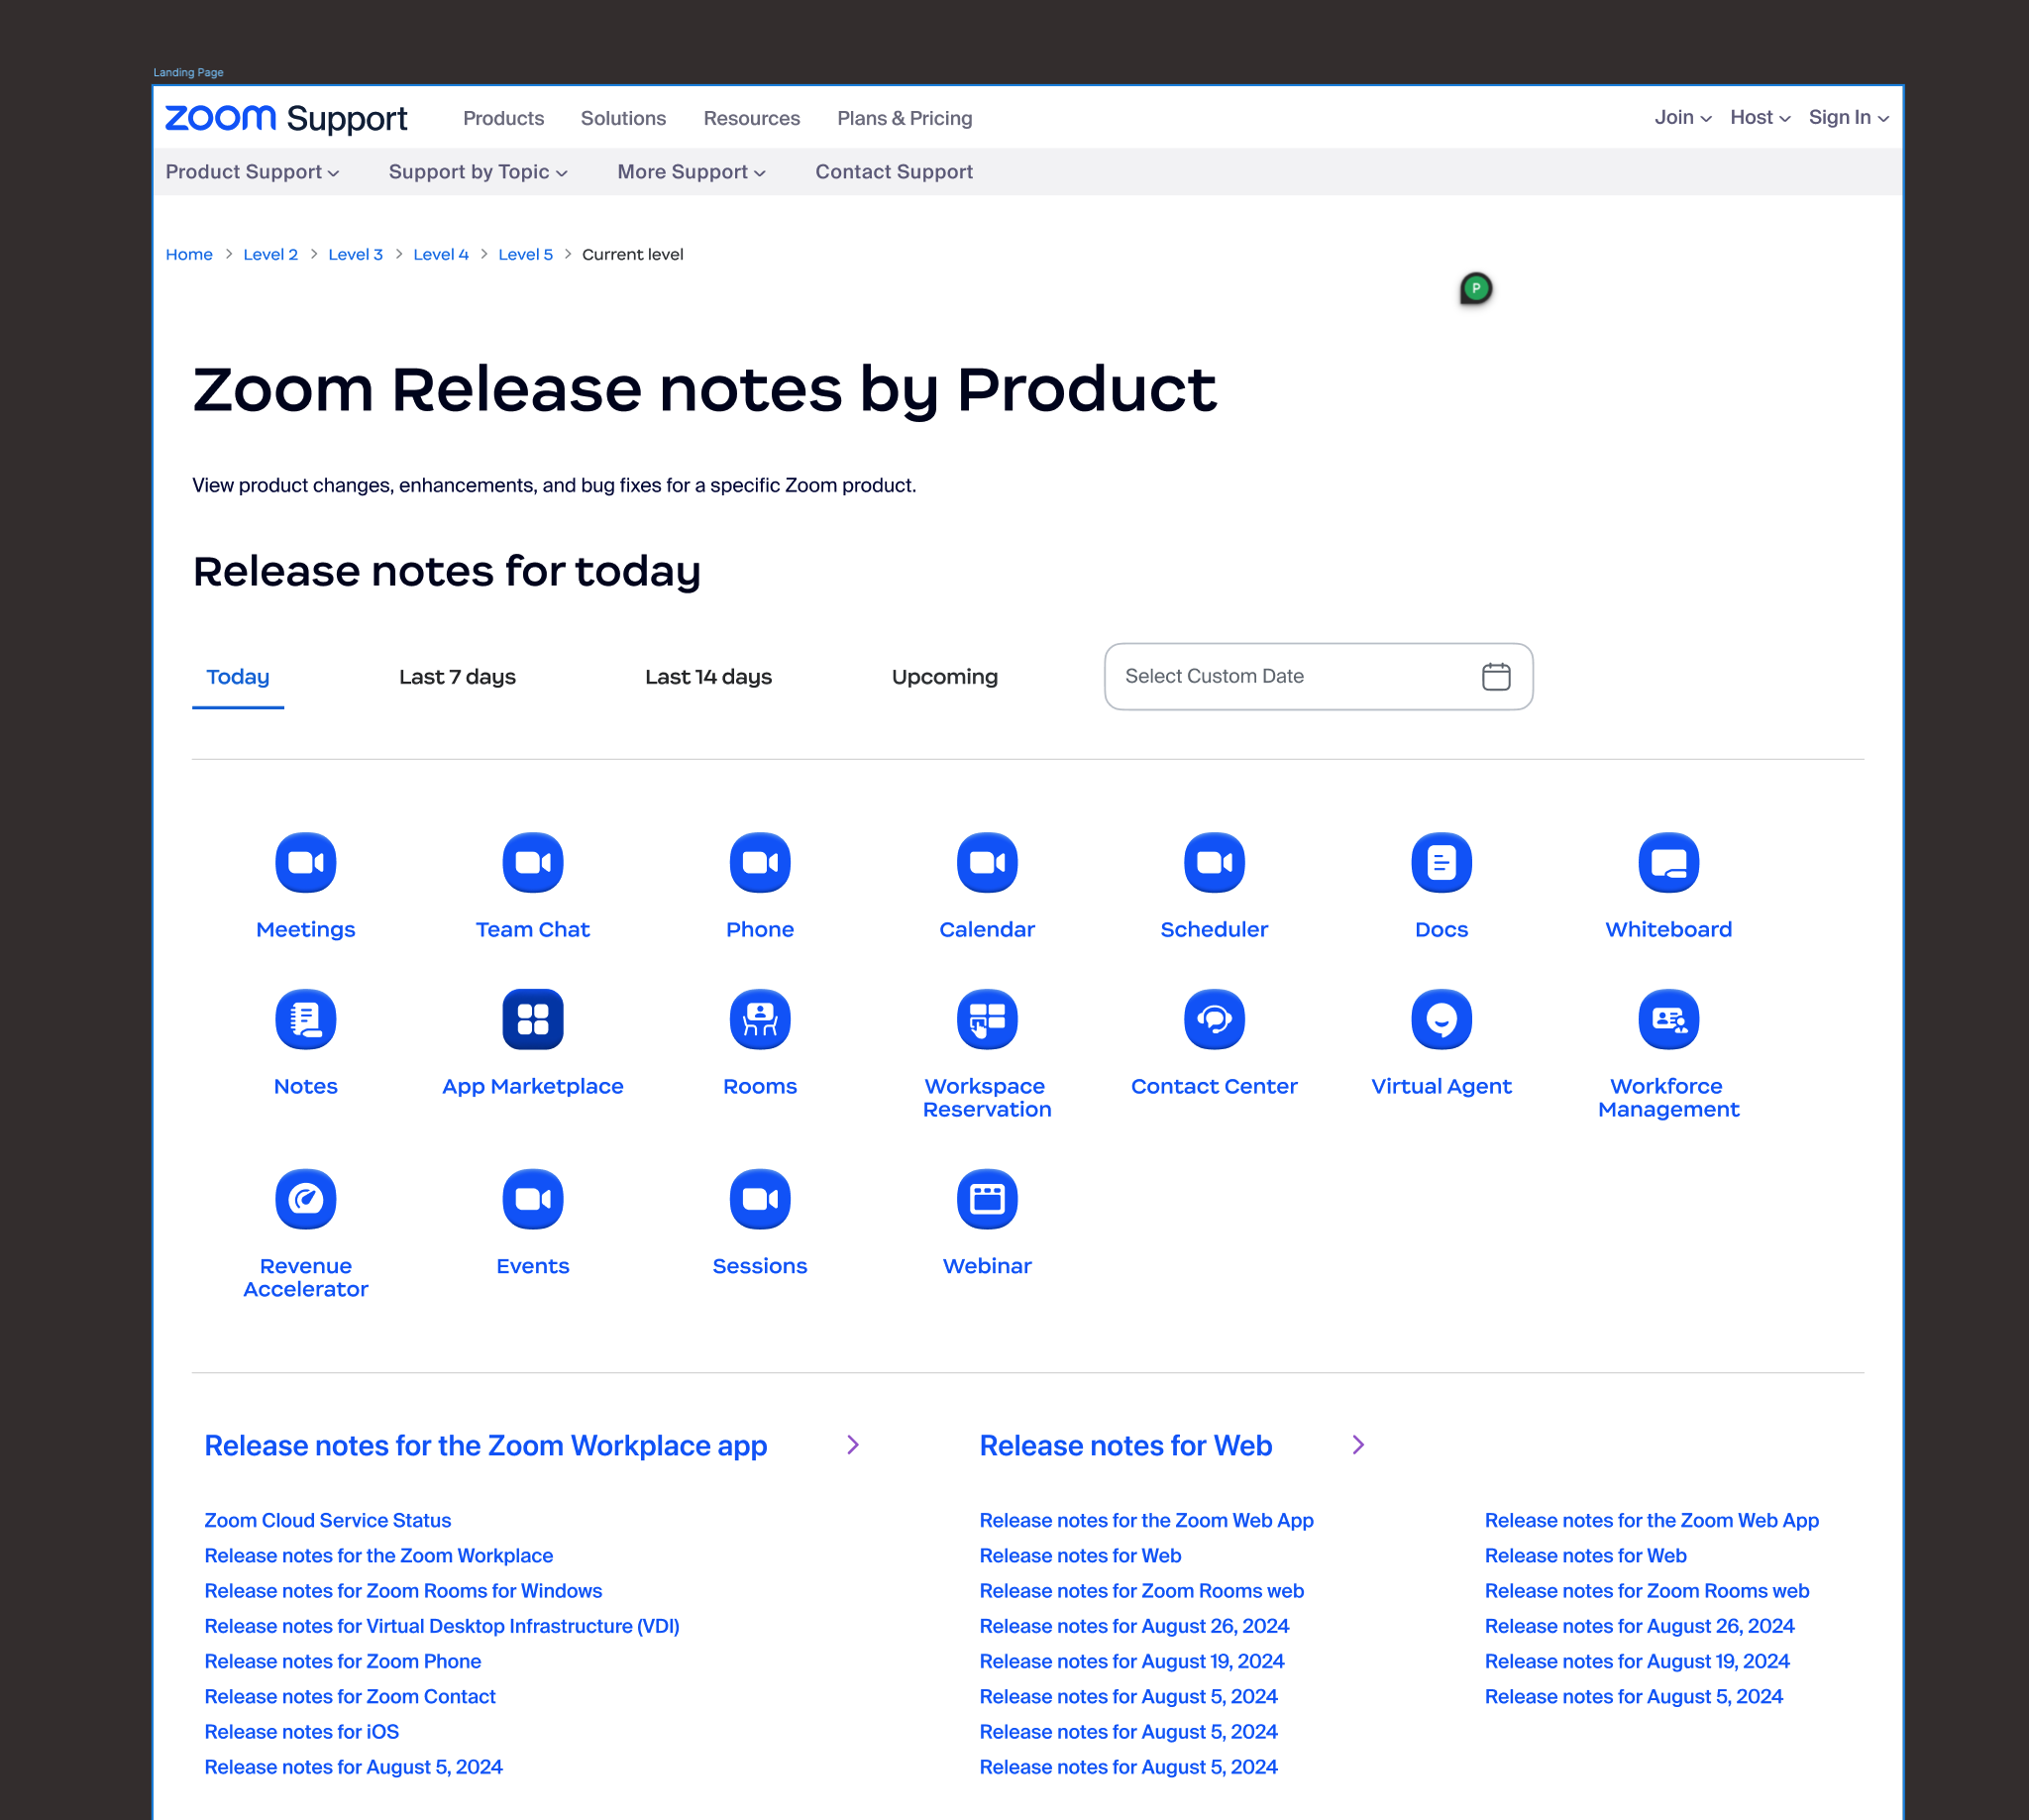This screenshot has height=1820, width=2029.
Task: Open the Support by Topic dropdown
Action: (x=477, y=172)
